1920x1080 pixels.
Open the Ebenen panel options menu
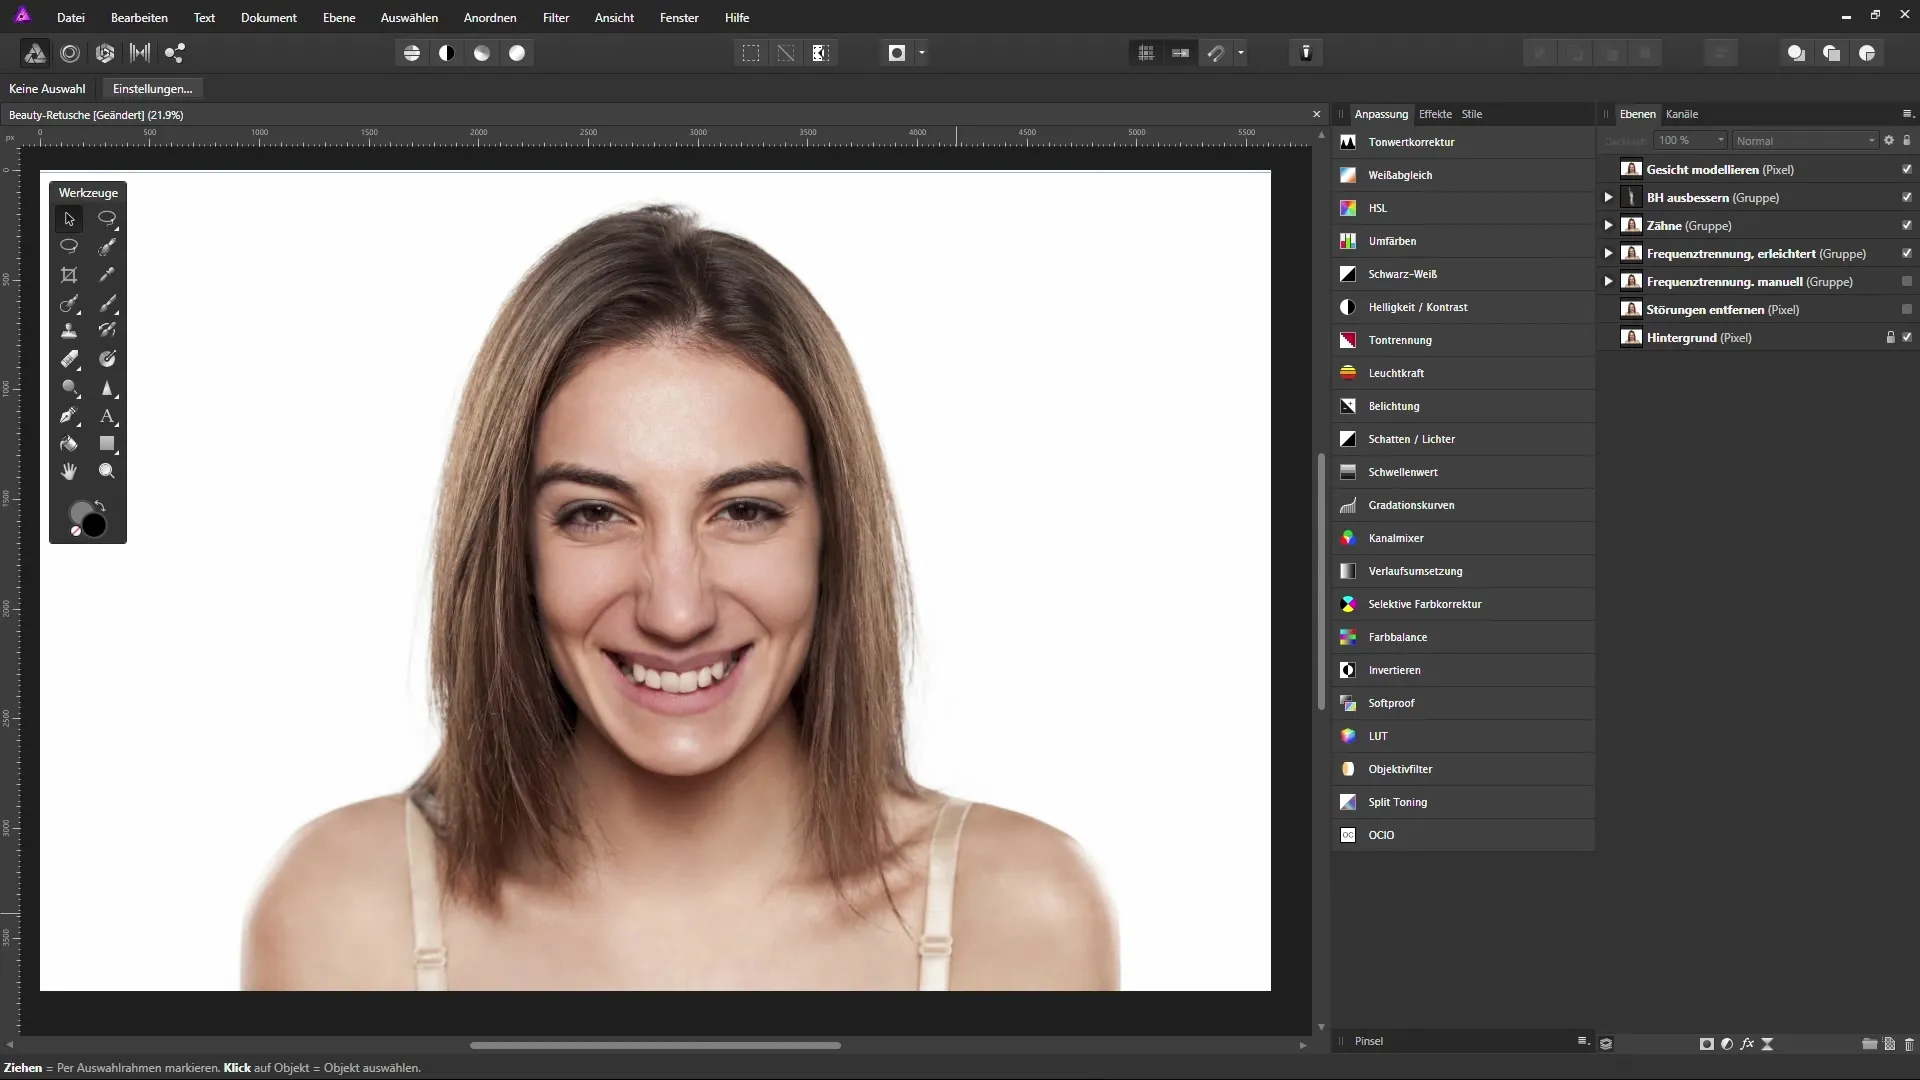[x=1907, y=114]
